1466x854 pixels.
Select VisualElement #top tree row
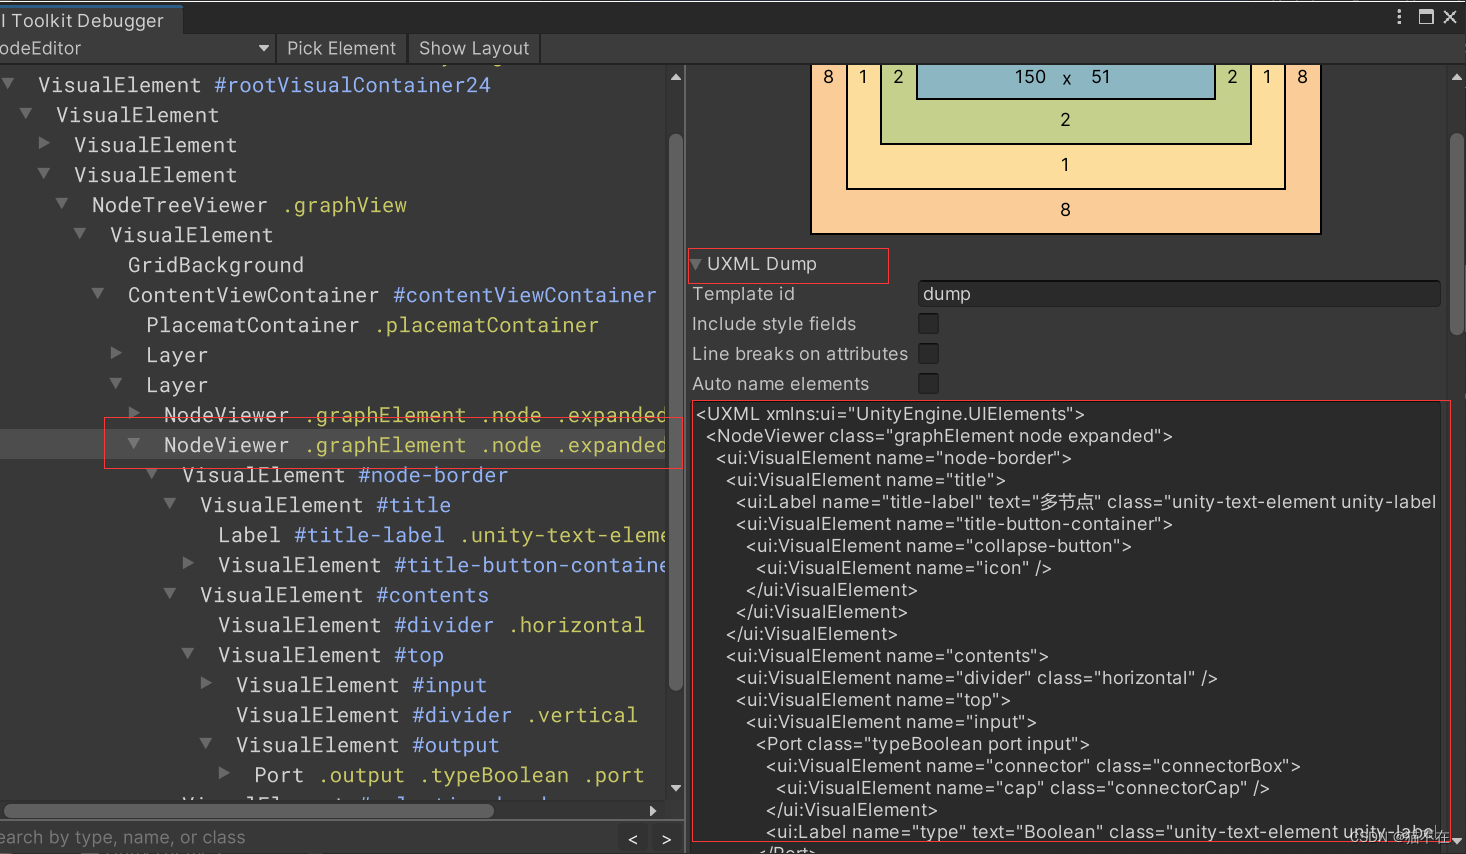(x=331, y=655)
